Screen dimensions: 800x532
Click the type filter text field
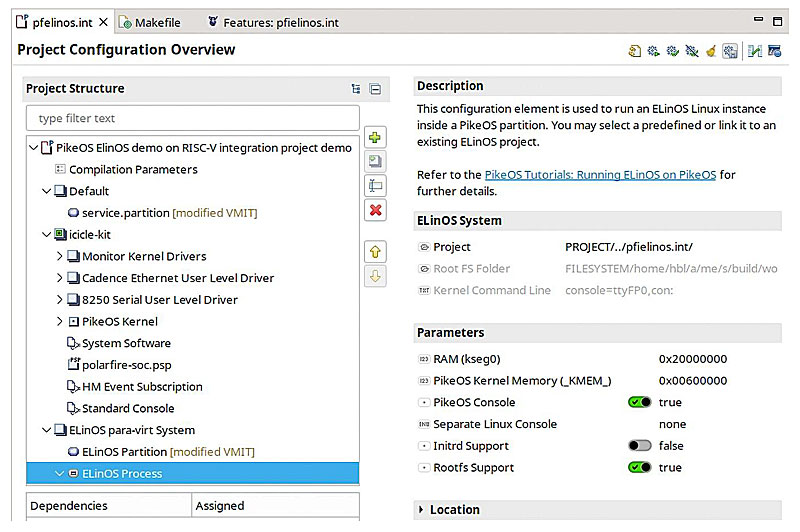[x=192, y=118]
